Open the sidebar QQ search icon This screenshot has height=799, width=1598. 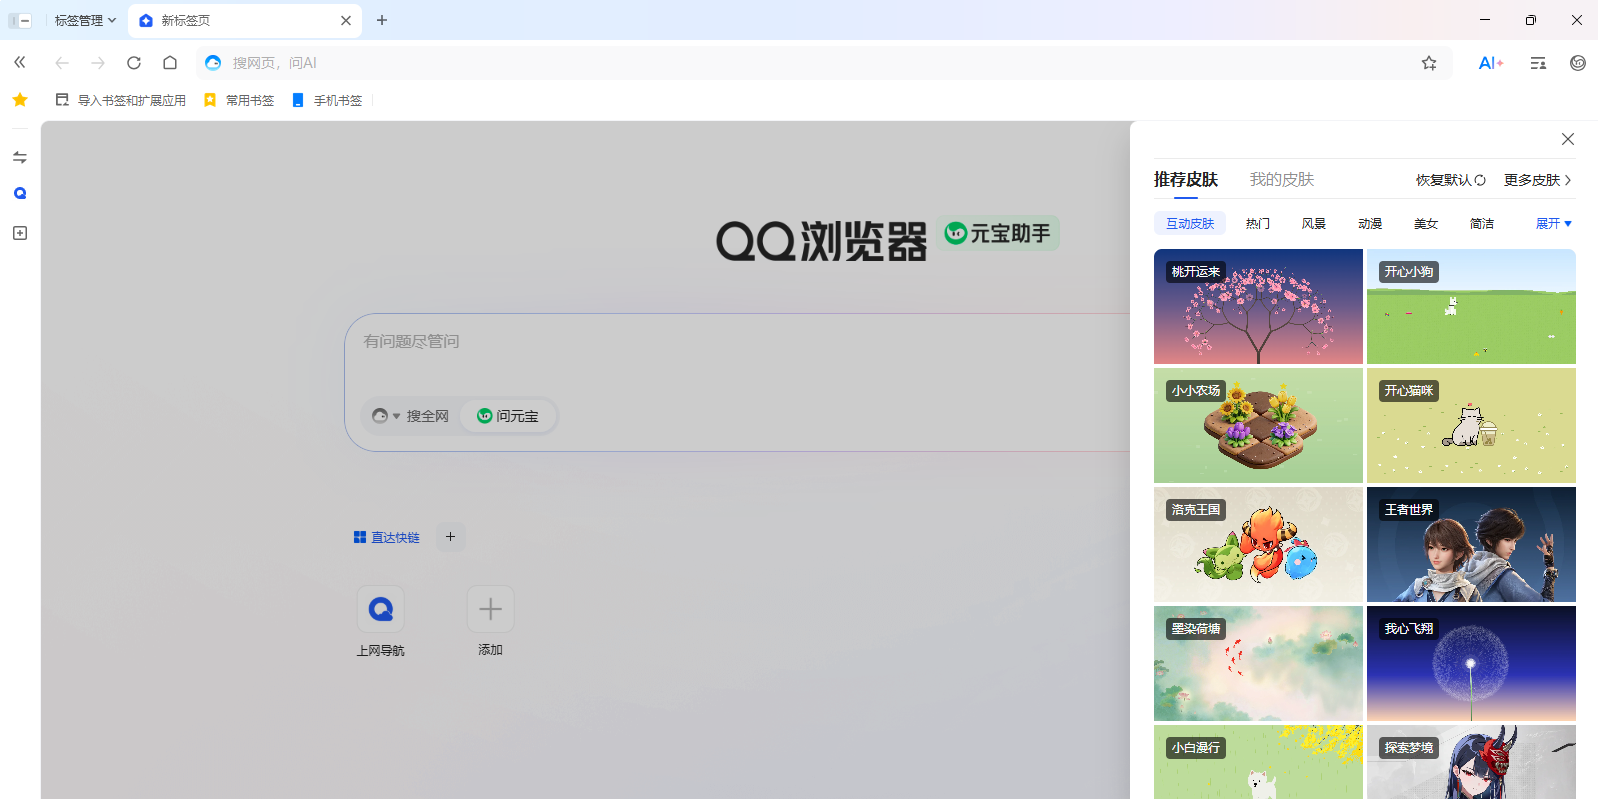point(20,193)
